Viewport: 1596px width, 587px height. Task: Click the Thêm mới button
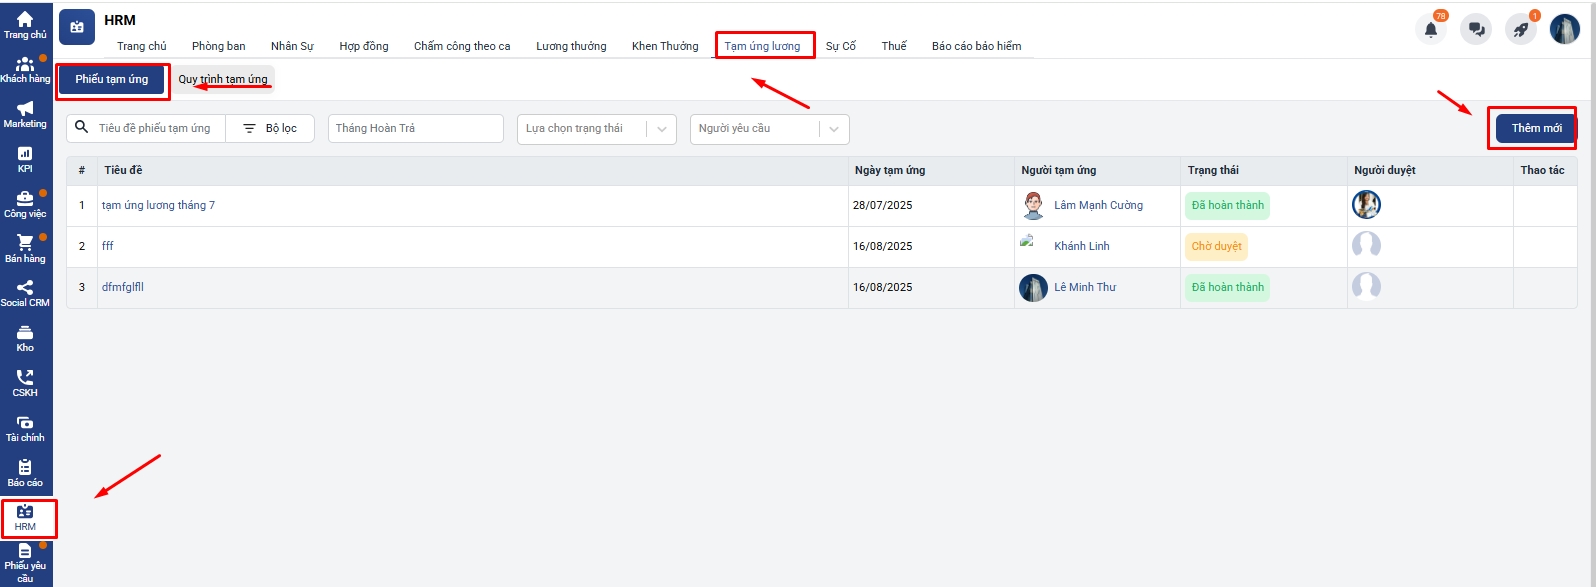[1536, 128]
